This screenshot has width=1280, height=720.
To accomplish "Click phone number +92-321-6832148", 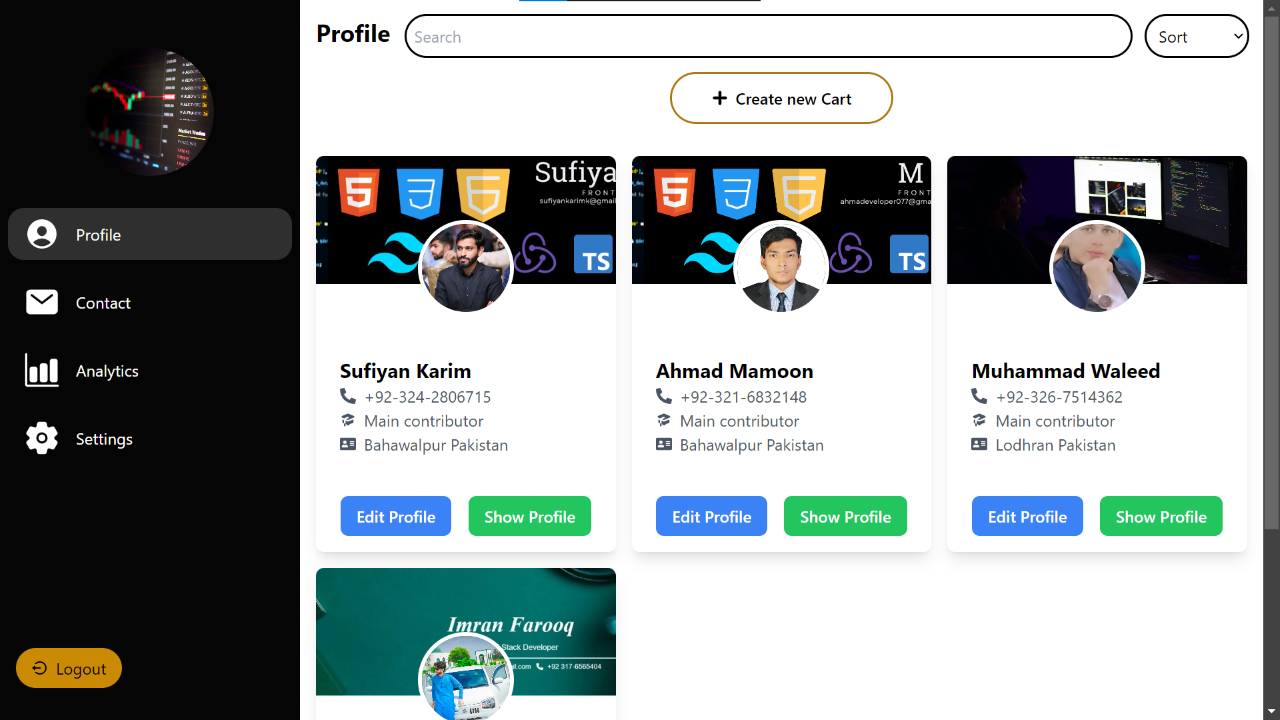I will pyautogui.click(x=744, y=396).
